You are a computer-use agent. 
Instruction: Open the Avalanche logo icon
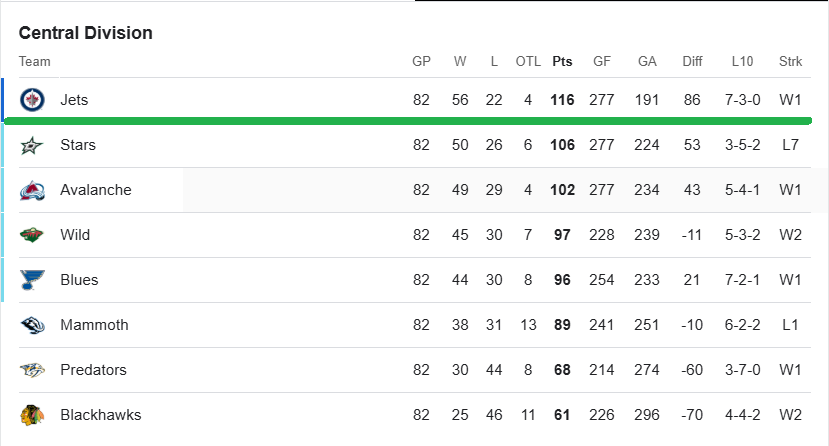(32, 190)
